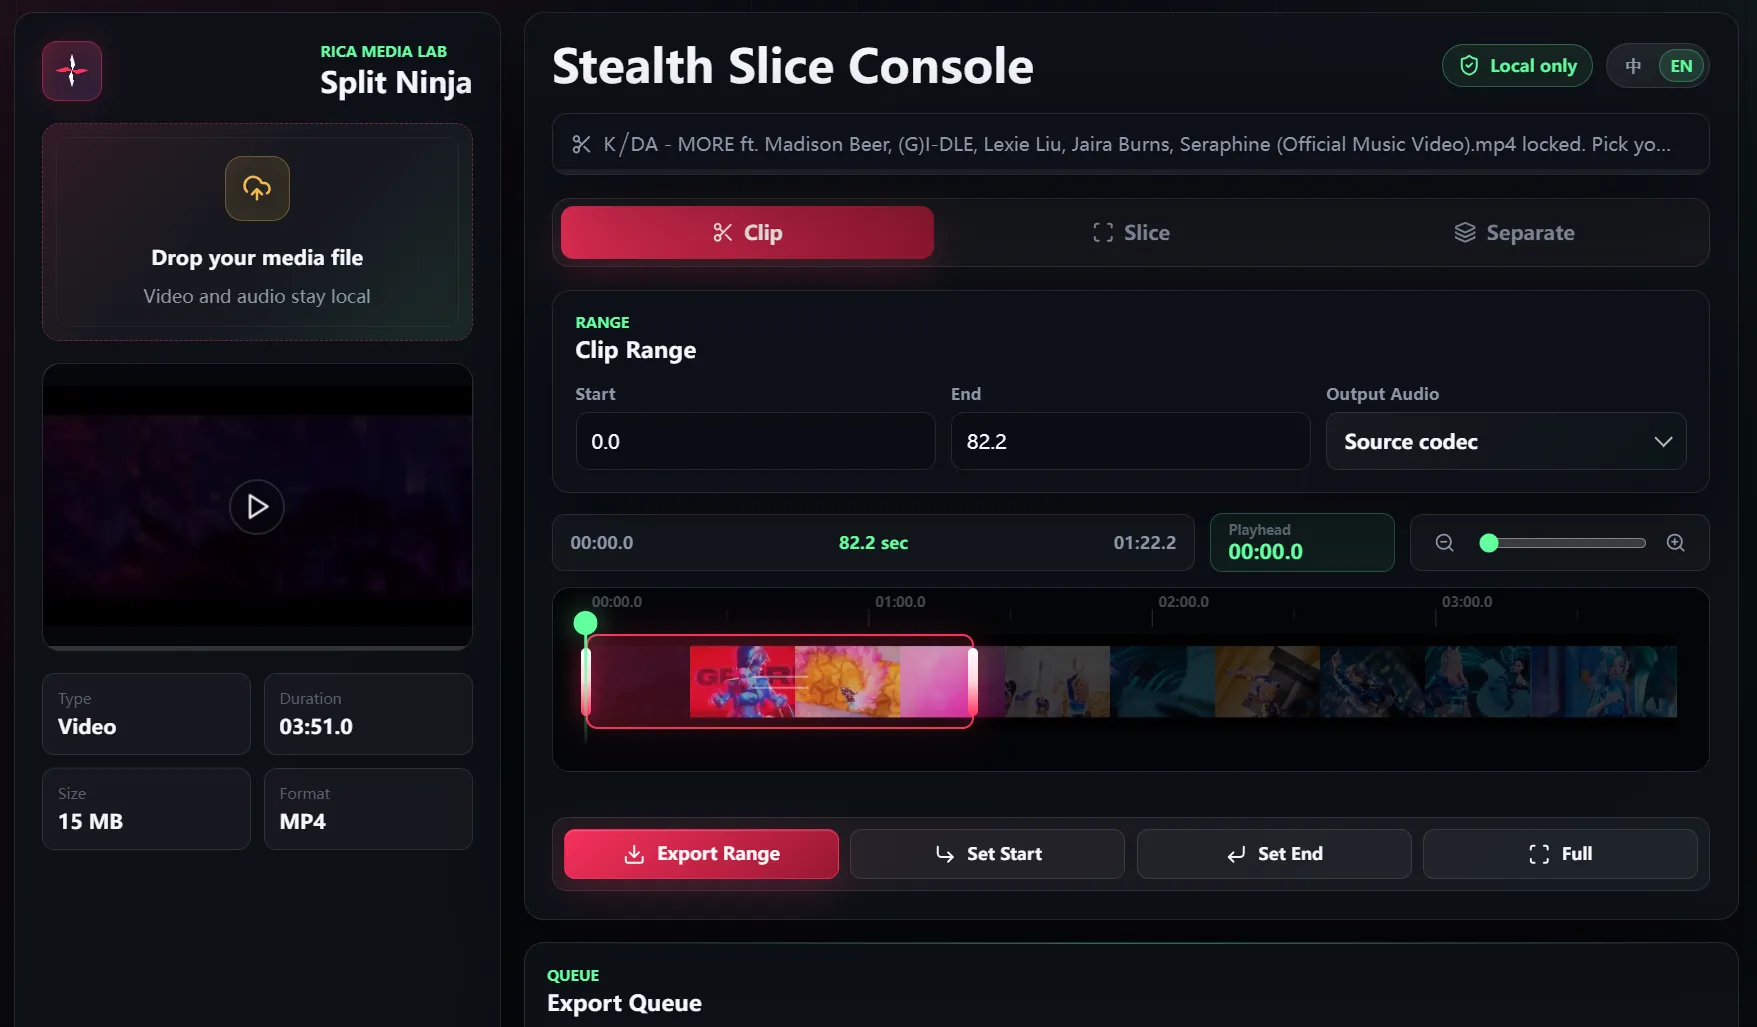This screenshot has width=1757, height=1027.
Task: Click the timeline zoom slider handle
Action: tap(1489, 543)
